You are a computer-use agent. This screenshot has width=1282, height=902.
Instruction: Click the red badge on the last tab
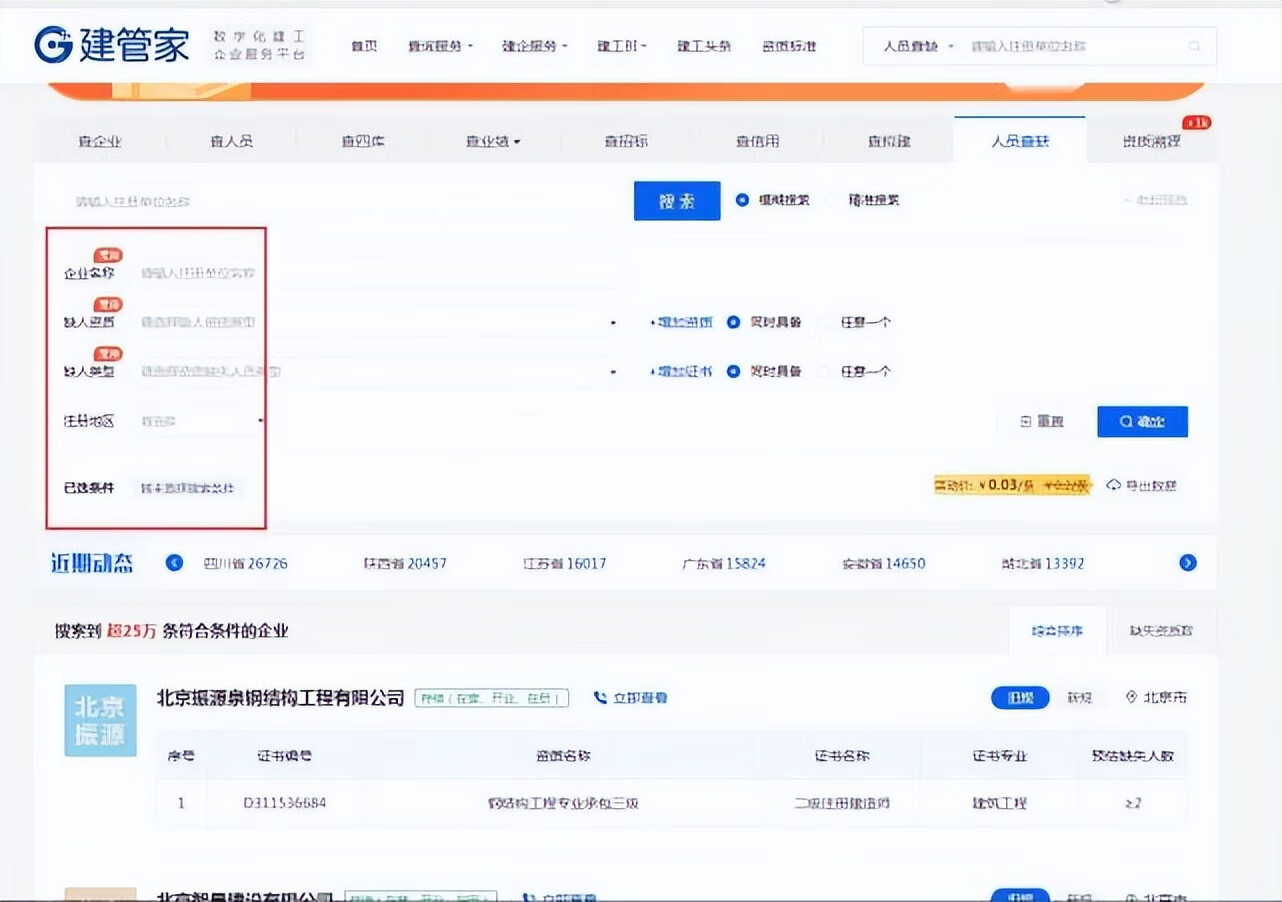click(1197, 123)
